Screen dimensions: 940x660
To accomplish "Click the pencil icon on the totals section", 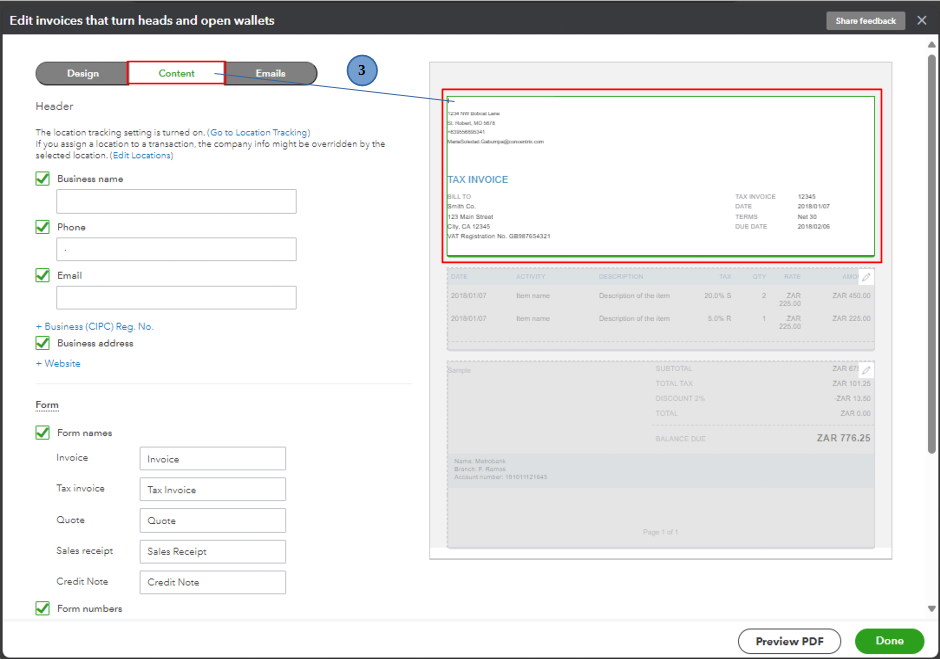I will [x=866, y=370].
